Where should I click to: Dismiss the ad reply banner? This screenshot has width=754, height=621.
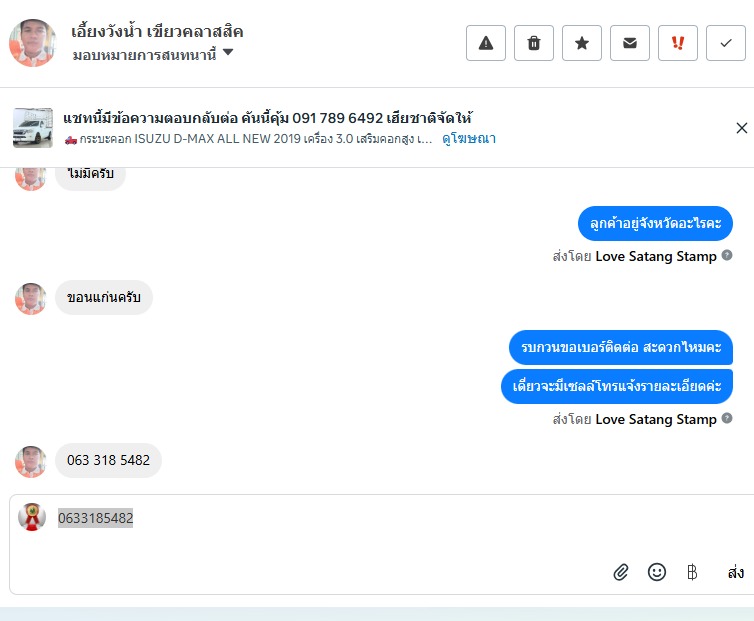pyautogui.click(x=741, y=128)
